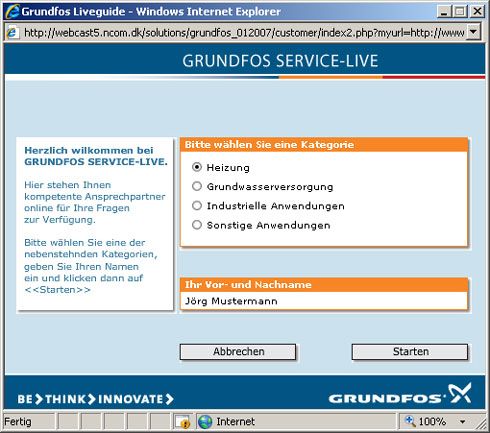Click the 'Bitte wählen Sie eine Kategorie' heading
Viewport: 490px width, 433px height.
pos(269,145)
